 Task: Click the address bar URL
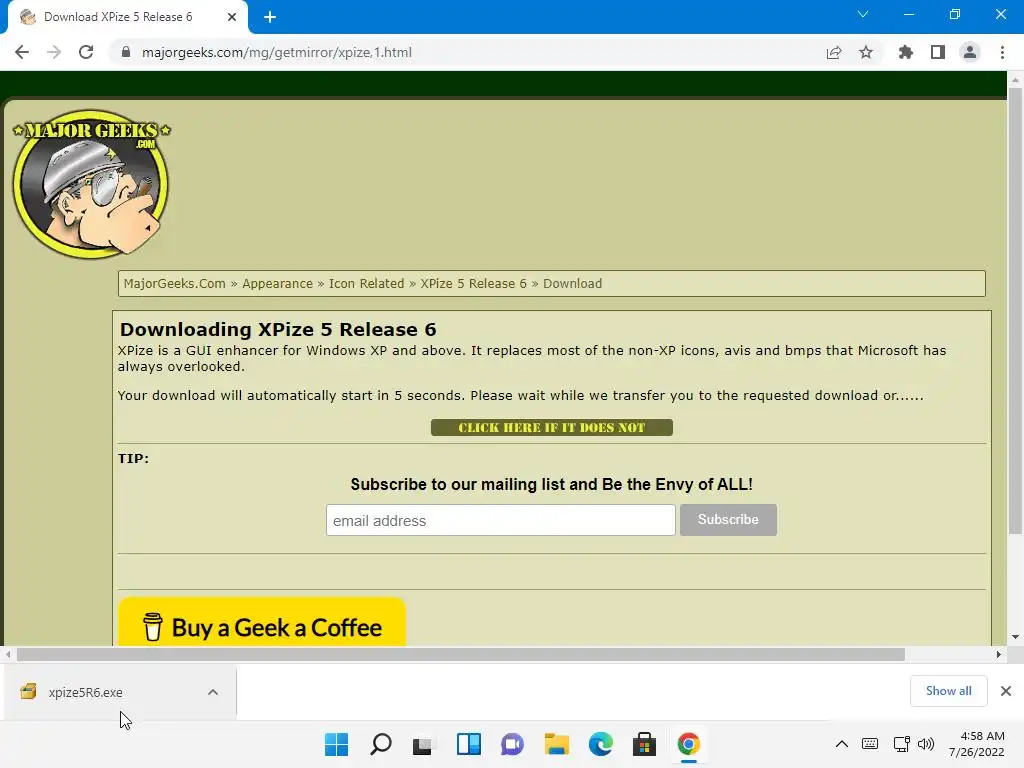(277, 52)
